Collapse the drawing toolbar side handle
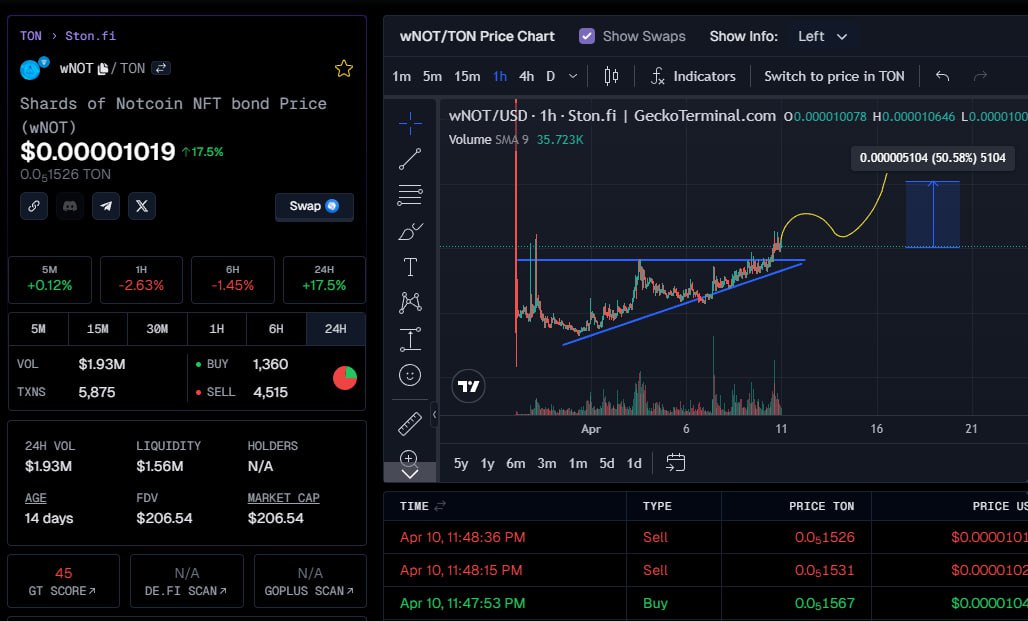The image size is (1028, 621). (434, 414)
